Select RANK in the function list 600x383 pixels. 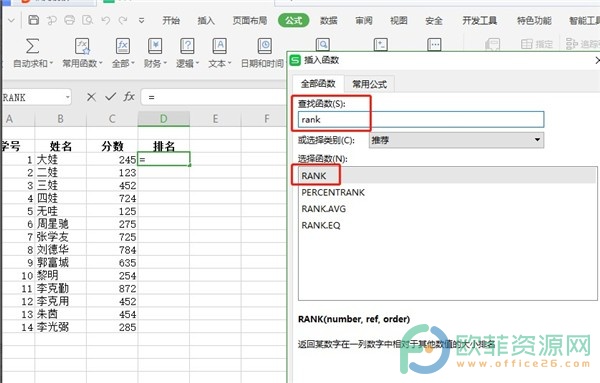[x=447, y=176]
